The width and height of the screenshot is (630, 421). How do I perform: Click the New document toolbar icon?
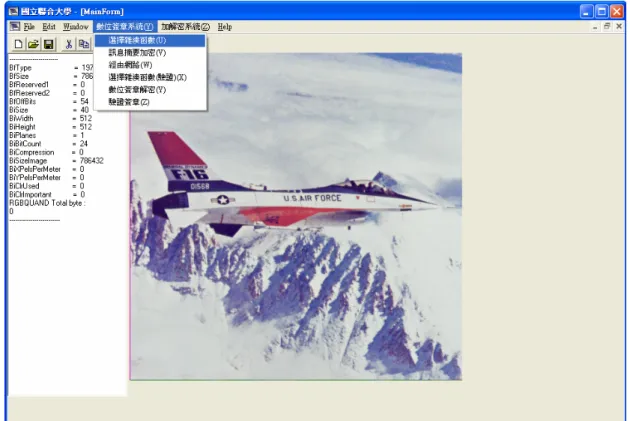[x=18, y=44]
